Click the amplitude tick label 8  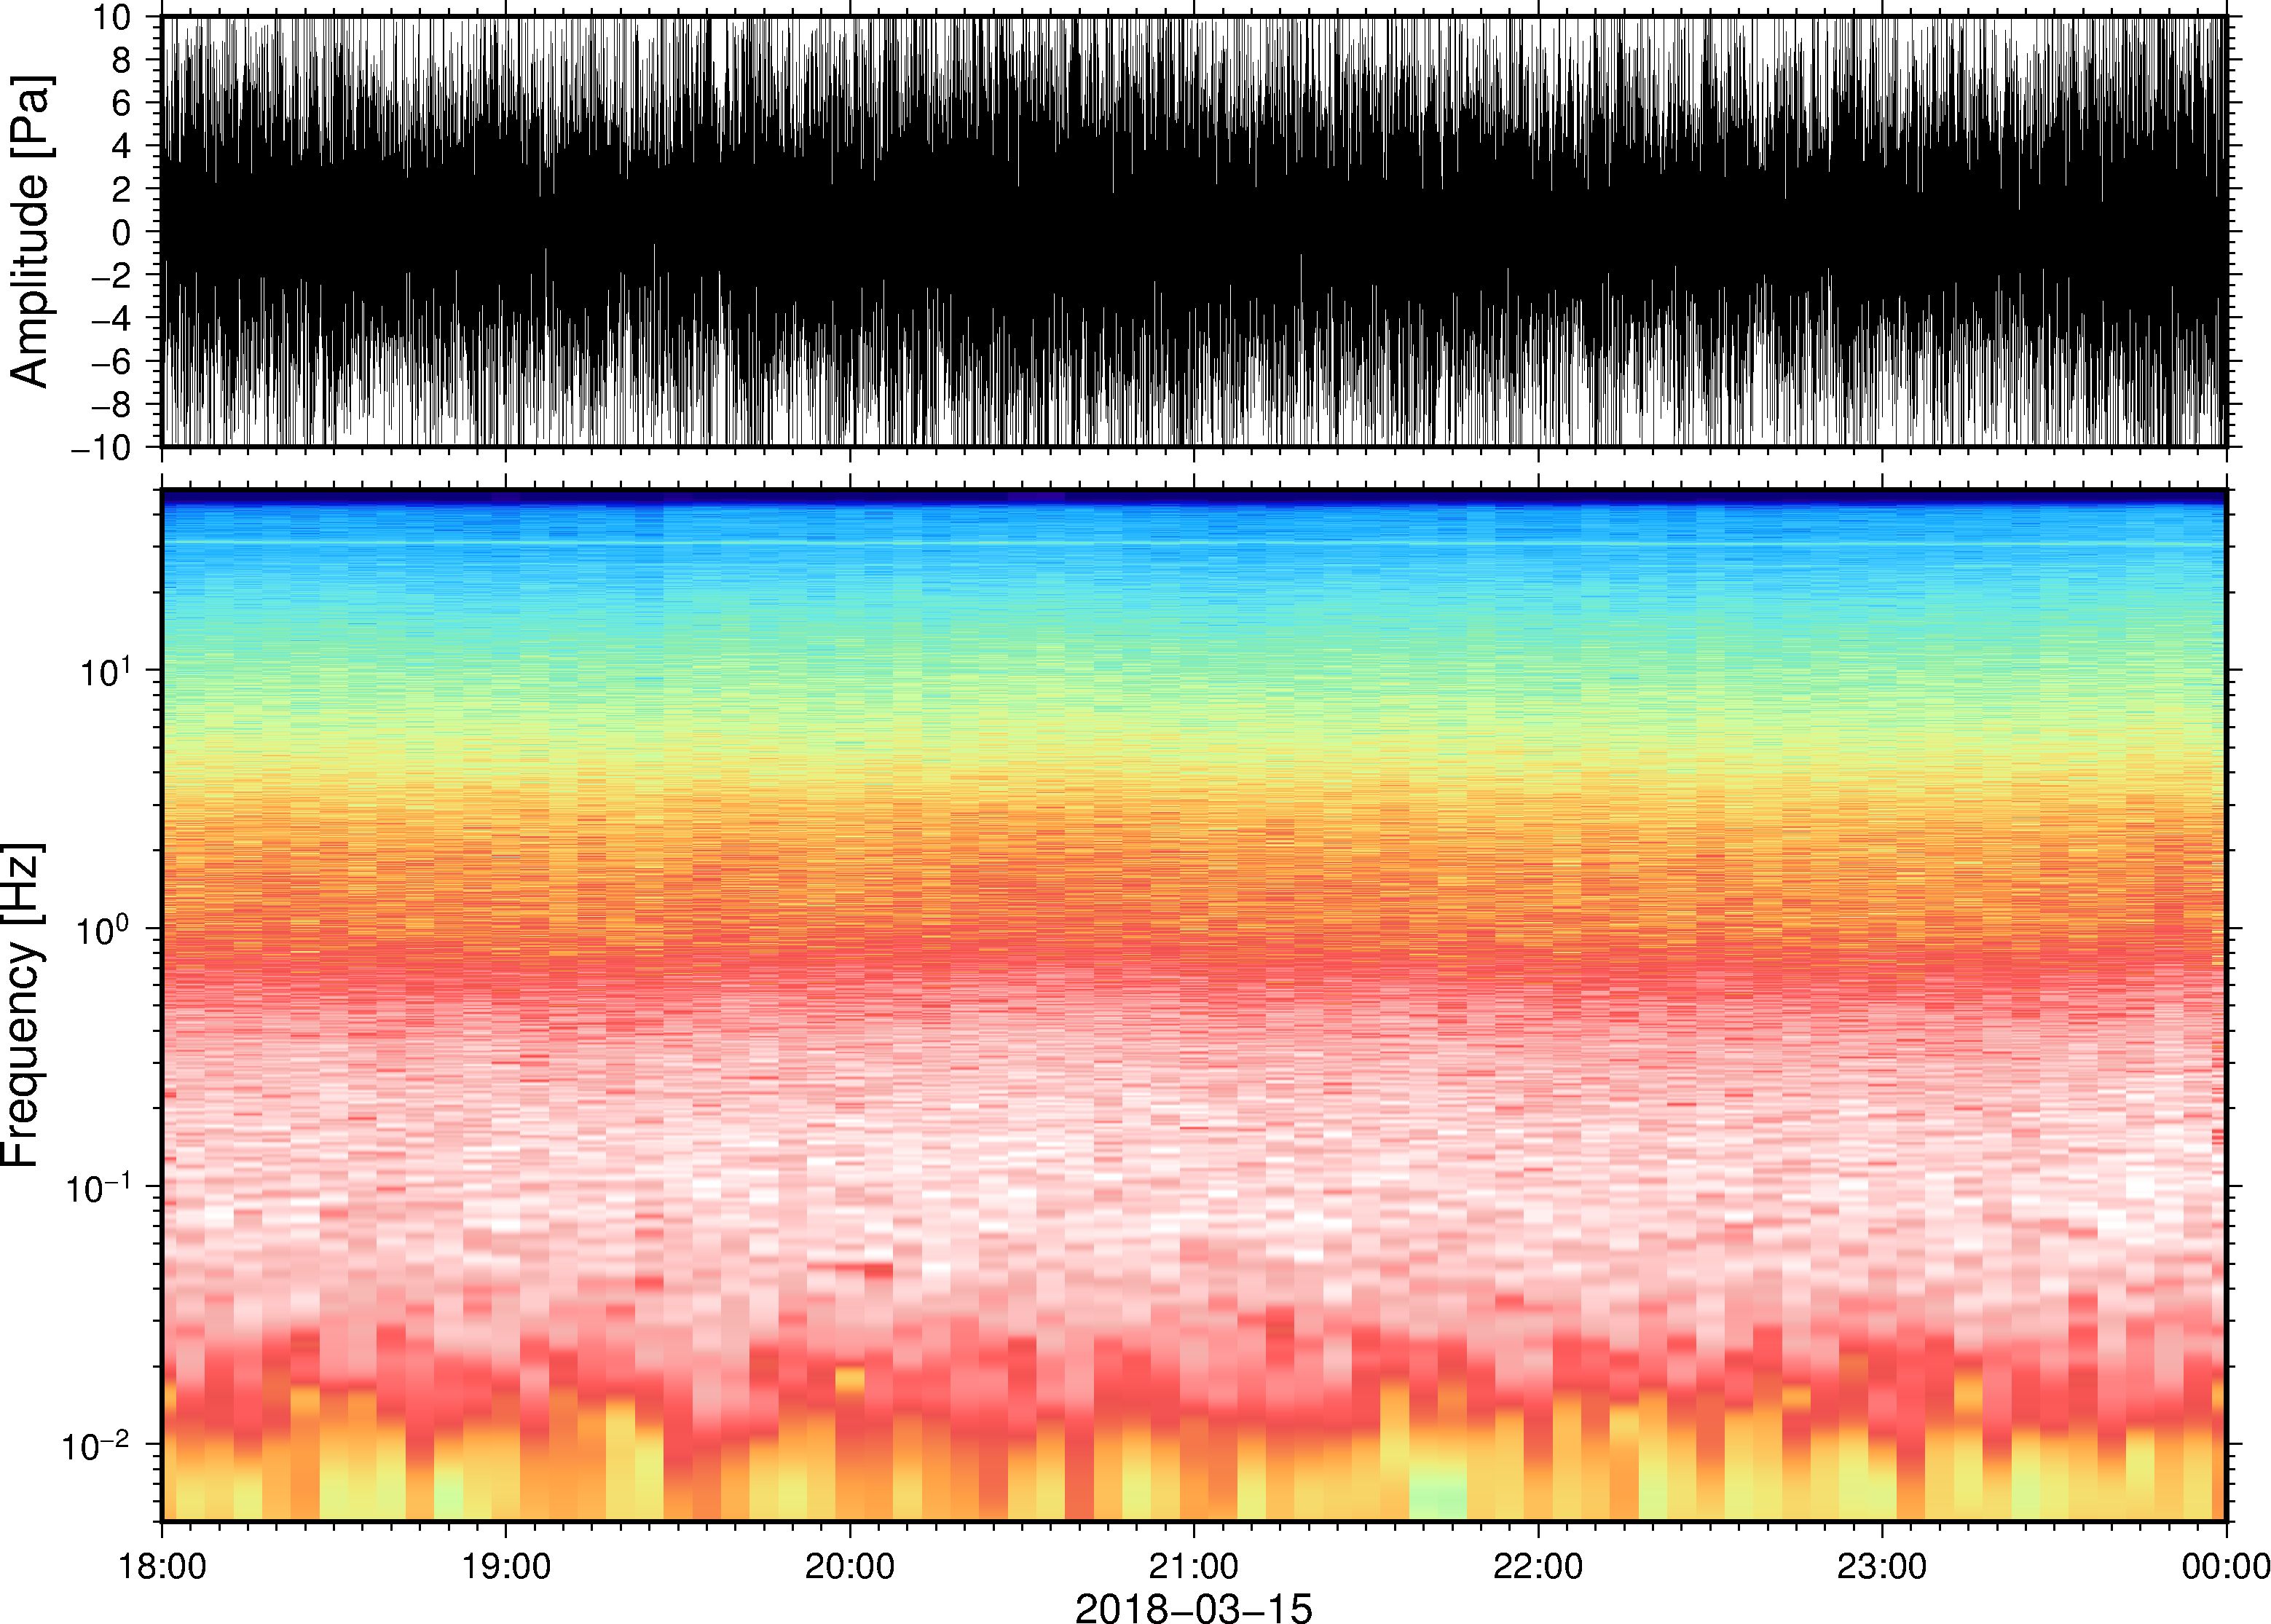122,60
